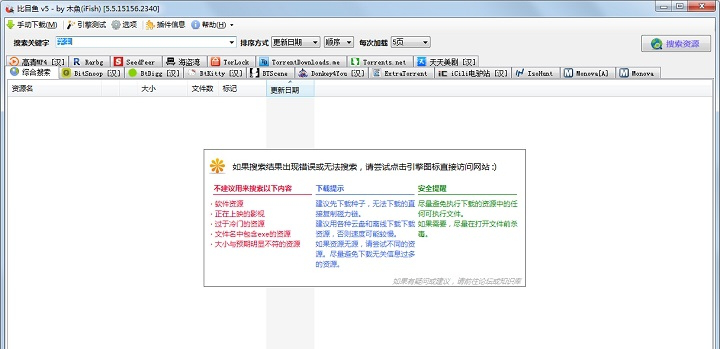Switch to the iCili电驴站 tab
This screenshot has width=720, height=362.
click(x=473, y=73)
